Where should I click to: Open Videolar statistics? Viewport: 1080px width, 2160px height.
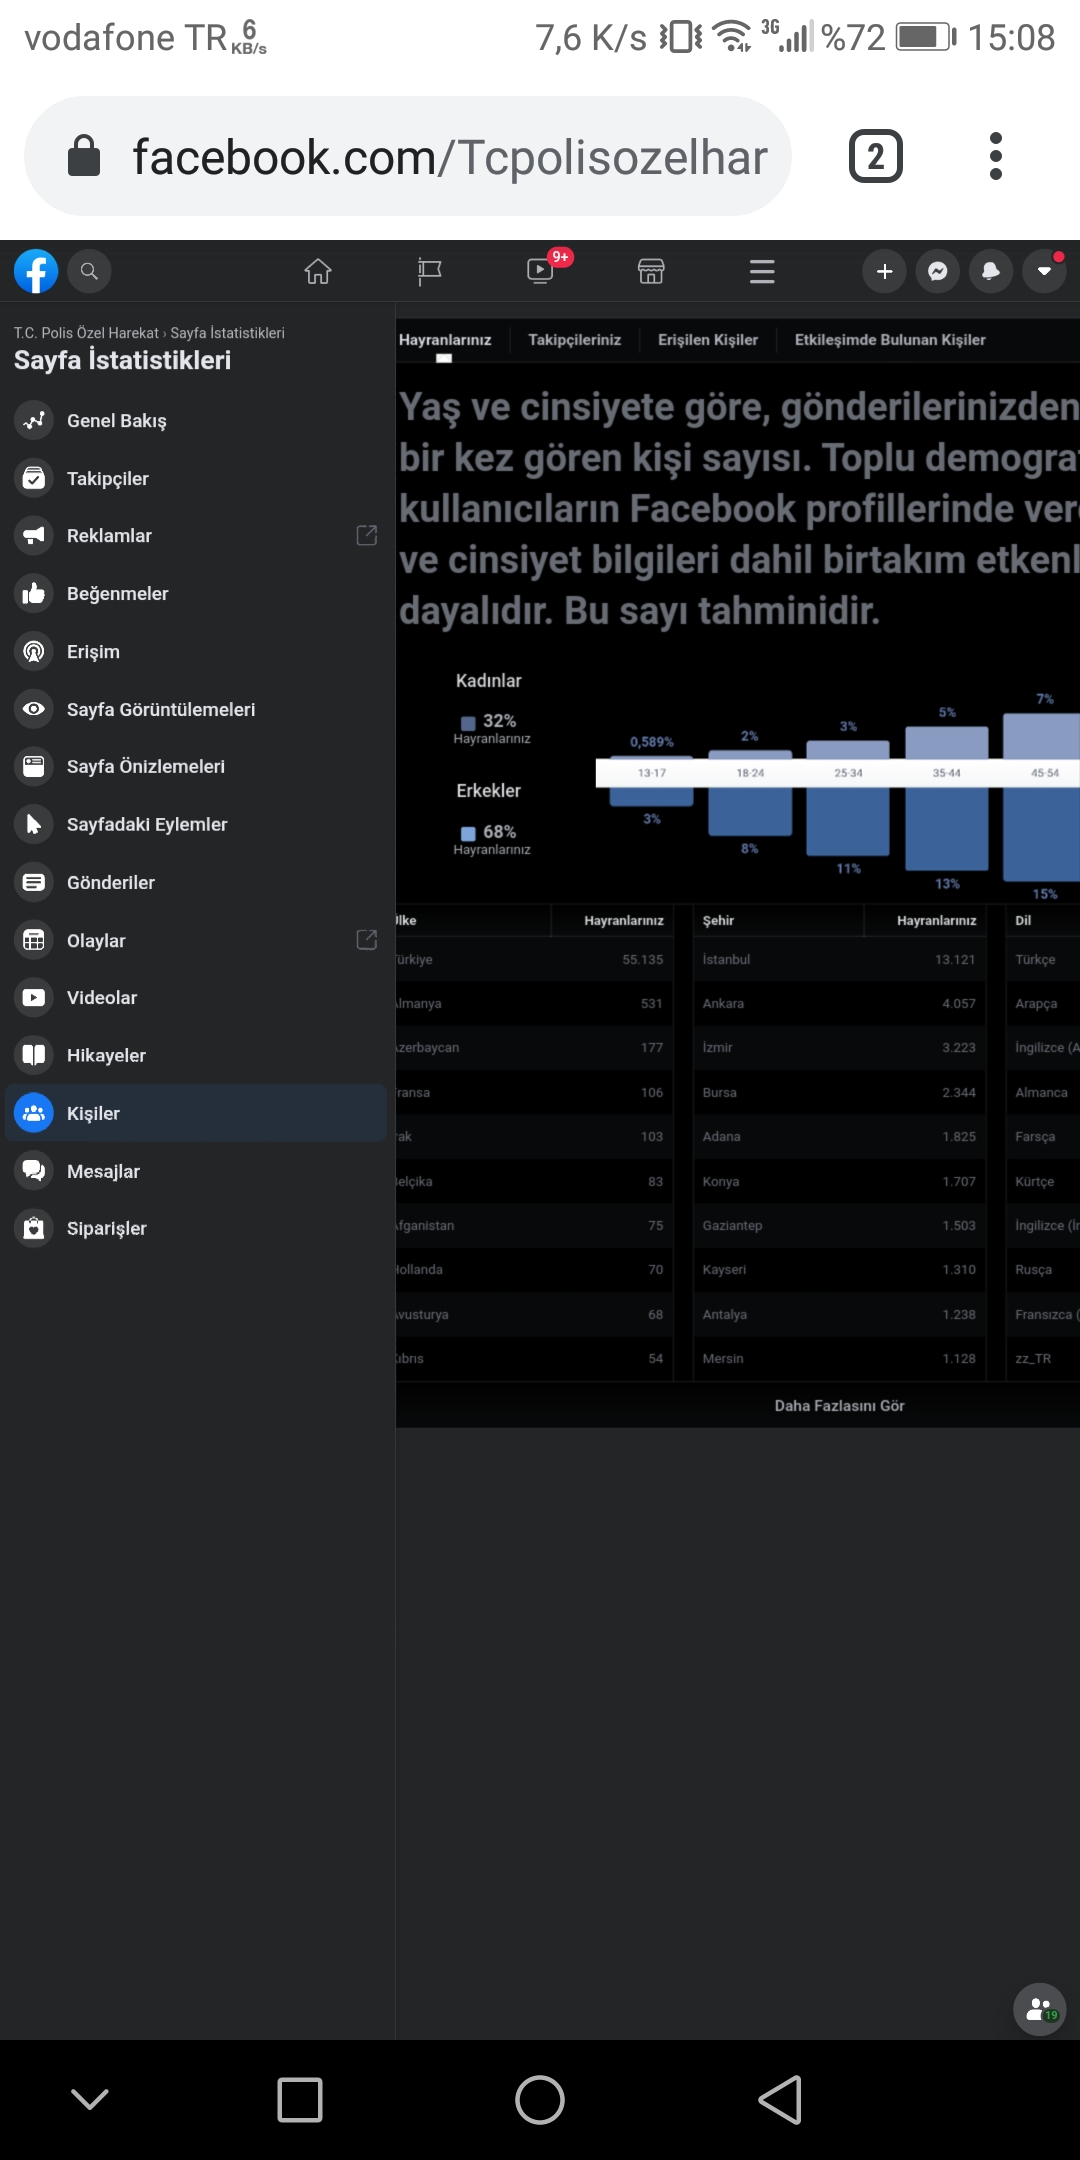point(196,998)
